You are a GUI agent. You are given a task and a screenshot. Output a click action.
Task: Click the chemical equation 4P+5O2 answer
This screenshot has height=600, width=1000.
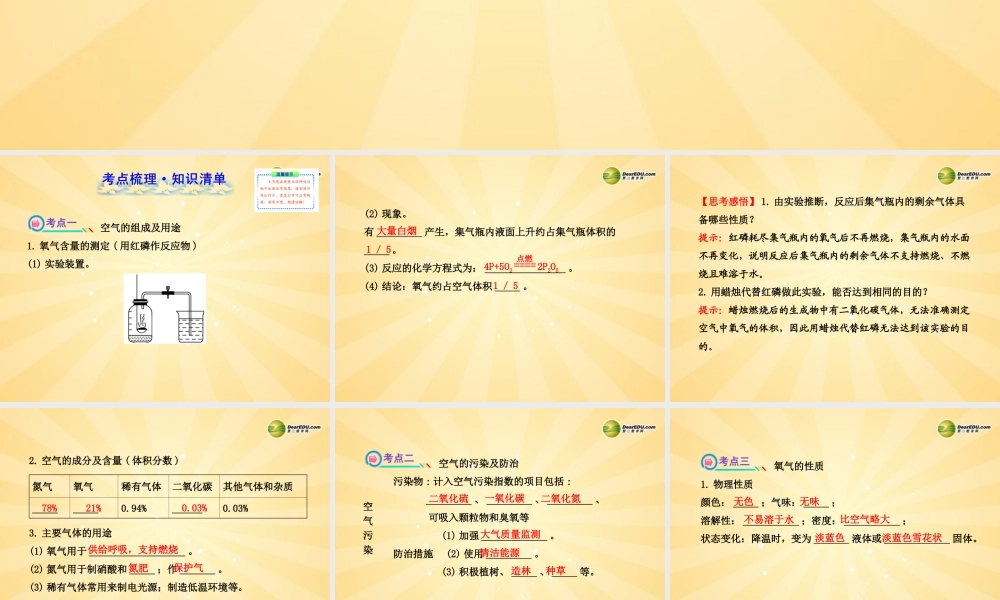[521, 266]
